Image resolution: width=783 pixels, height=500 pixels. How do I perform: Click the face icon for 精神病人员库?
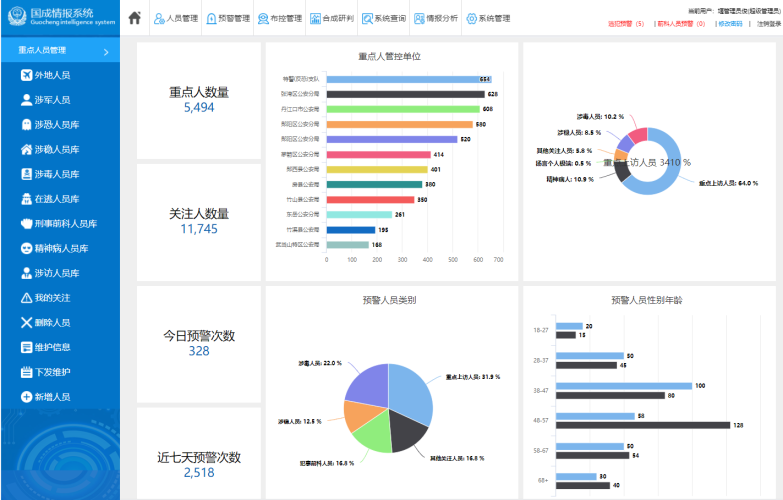pyautogui.click(x=27, y=249)
